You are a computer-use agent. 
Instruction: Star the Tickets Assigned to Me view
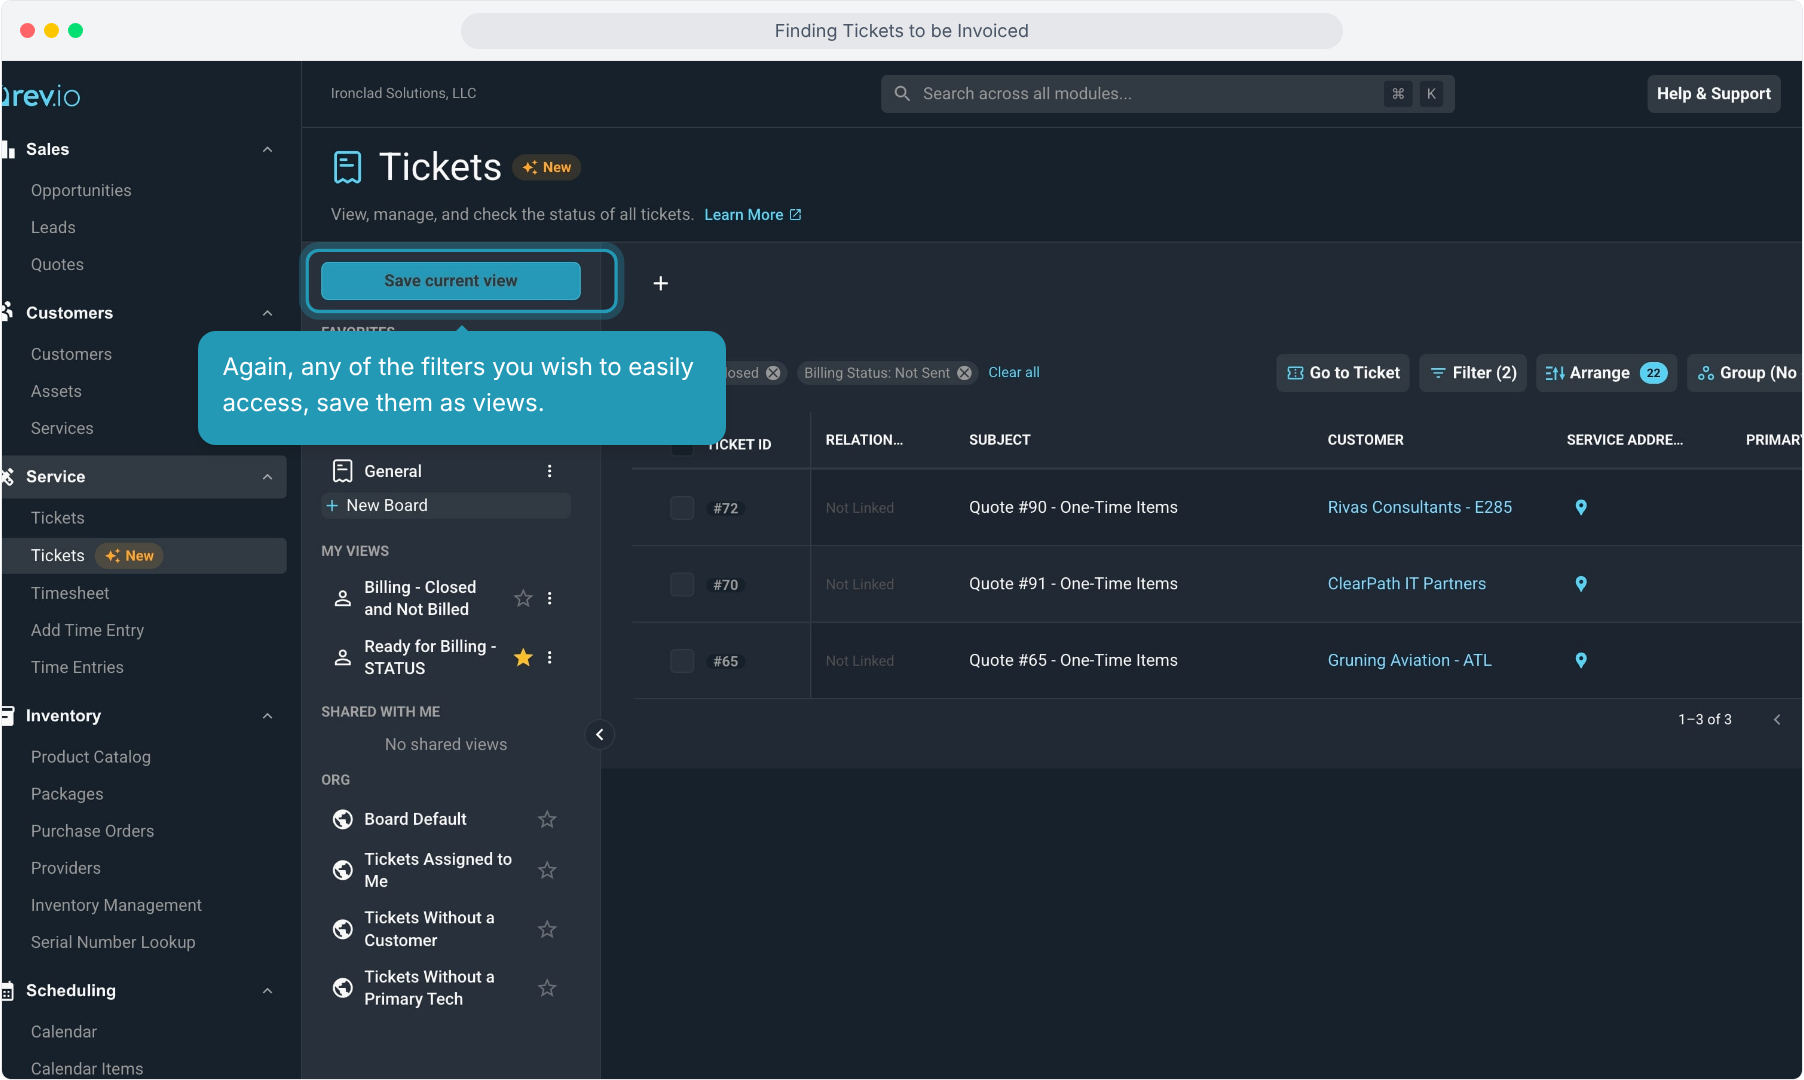547,870
